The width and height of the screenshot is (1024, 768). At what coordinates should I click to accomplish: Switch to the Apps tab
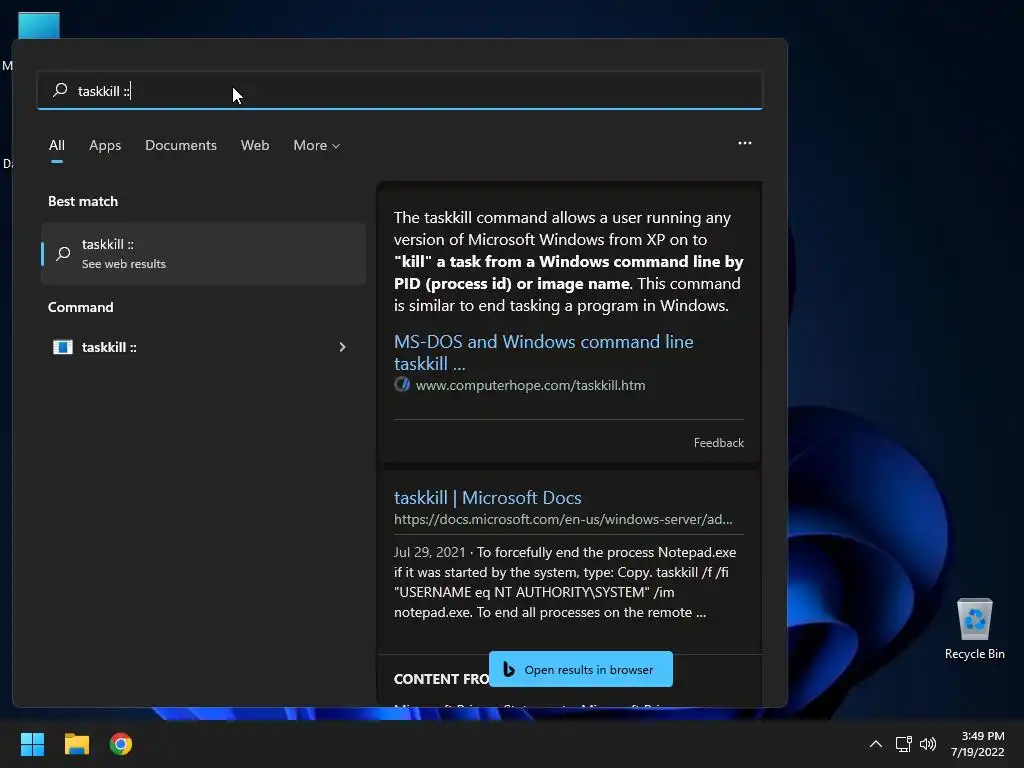[105, 145]
